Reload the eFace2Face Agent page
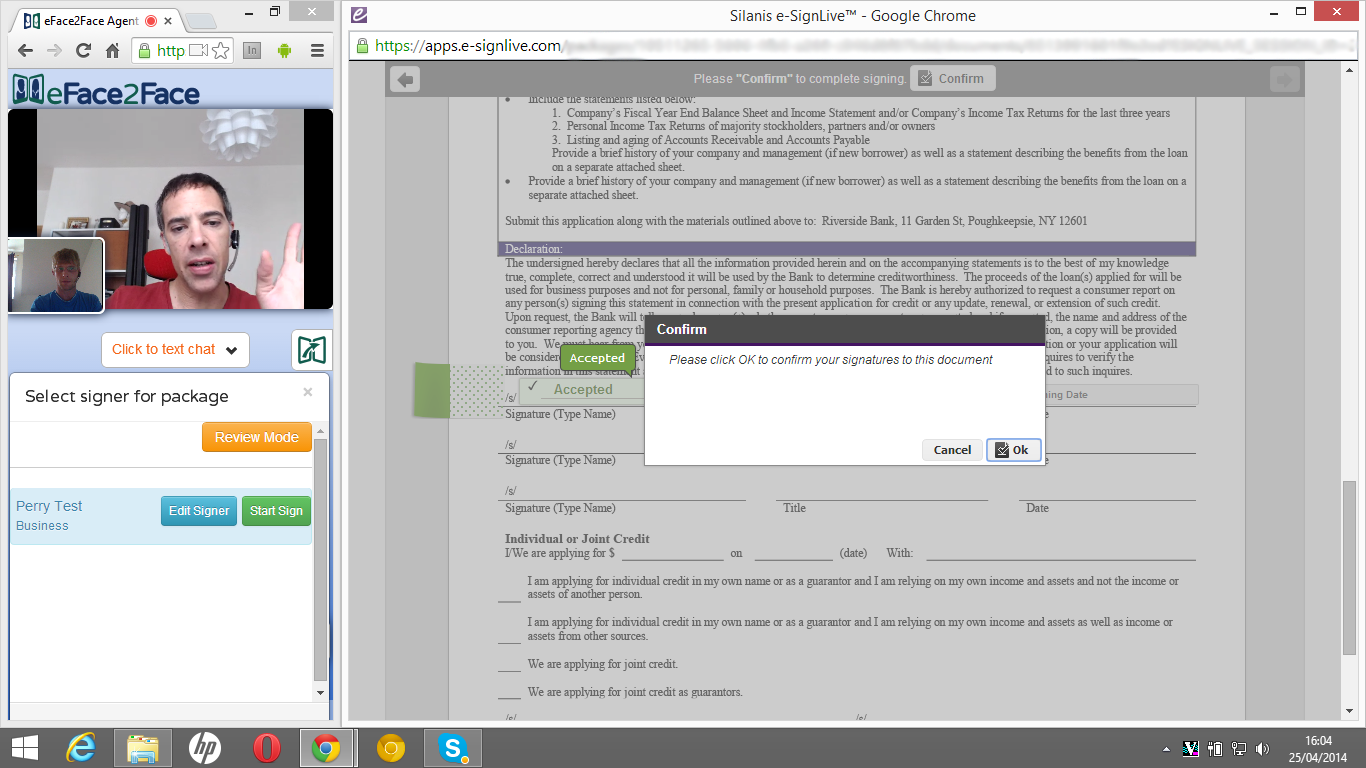 (x=84, y=50)
